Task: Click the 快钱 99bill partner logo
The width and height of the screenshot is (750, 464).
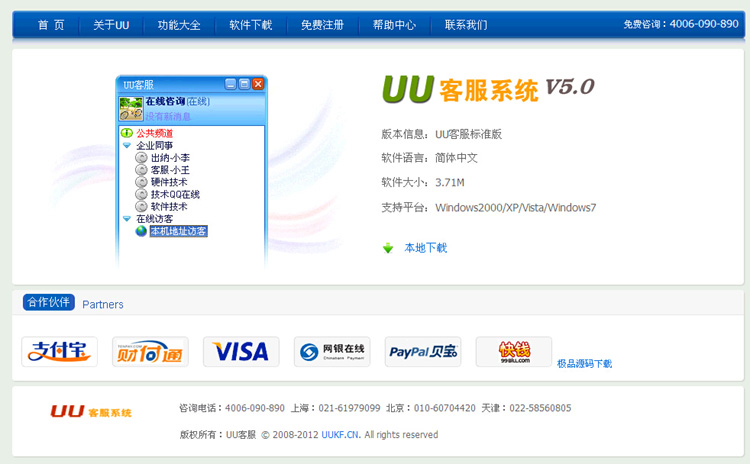Action: click(514, 352)
